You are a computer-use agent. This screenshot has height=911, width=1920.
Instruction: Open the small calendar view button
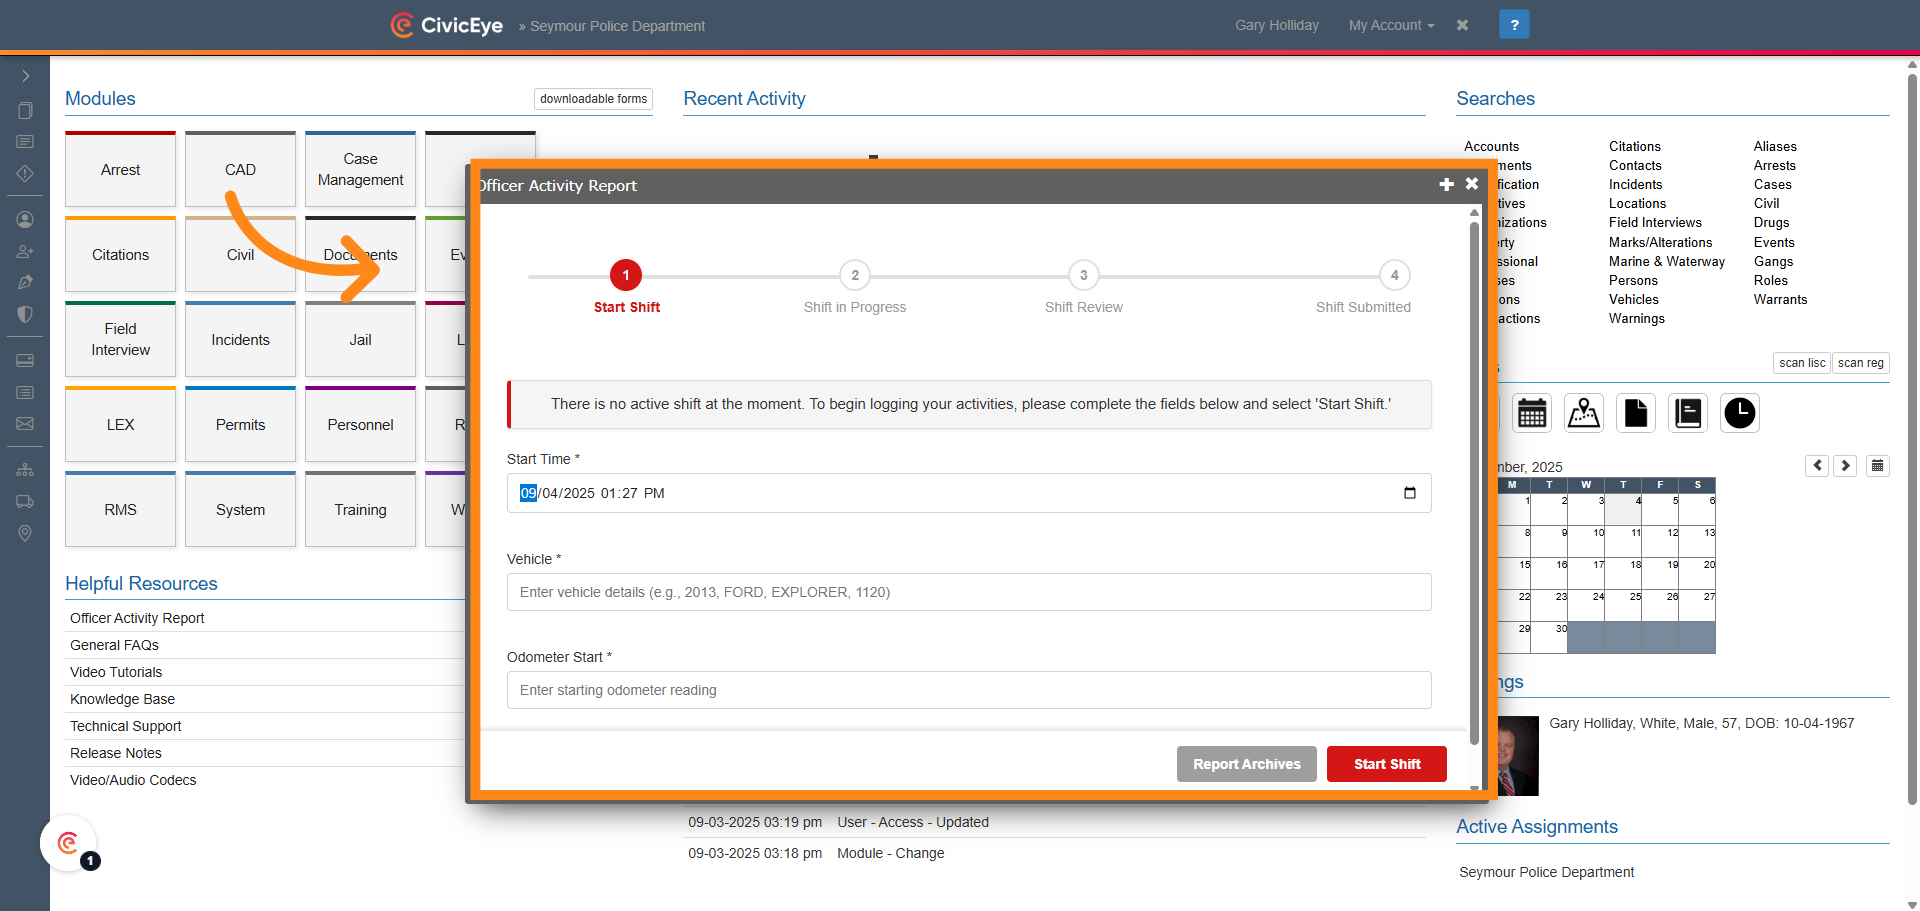(1878, 465)
